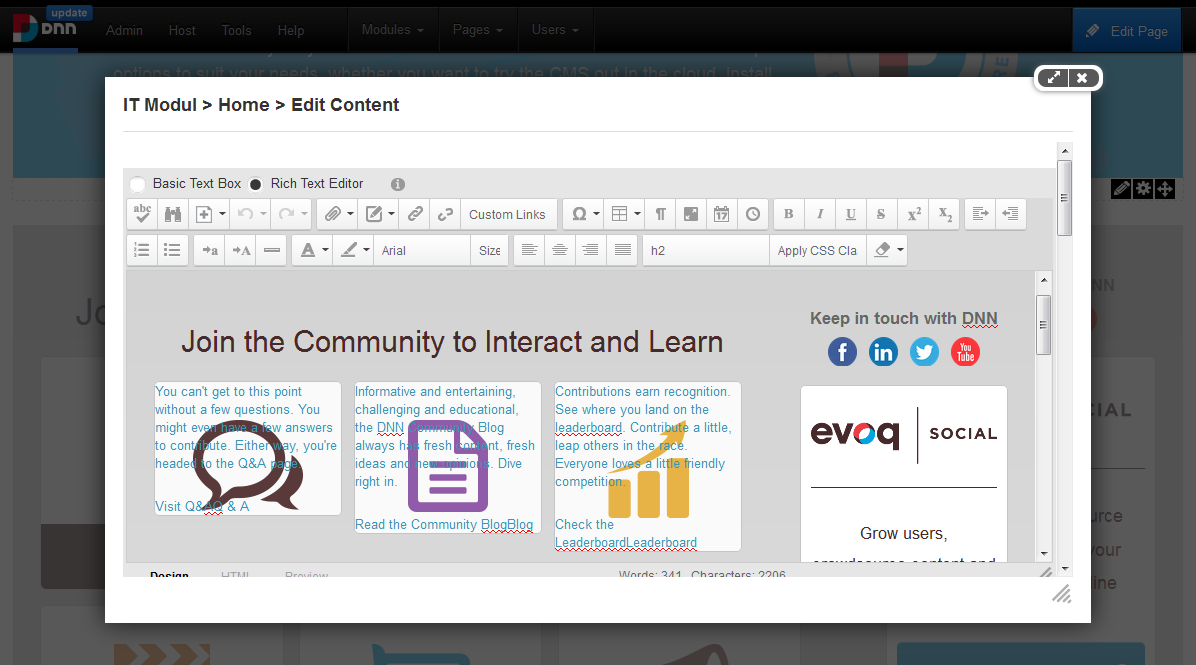The width and height of the screenshot is (1196, 665).
Task: Open the hyperlink manager chain icon
Action: pos(415,214)
